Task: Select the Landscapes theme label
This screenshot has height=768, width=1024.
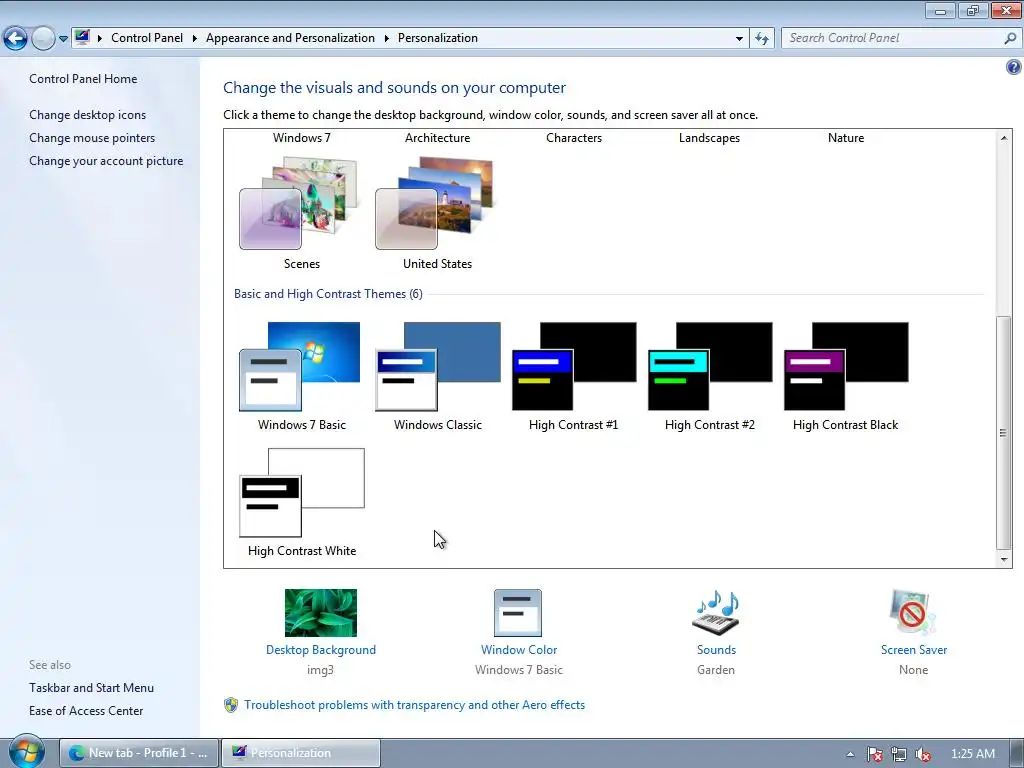Action: click(x=709, y=138)
